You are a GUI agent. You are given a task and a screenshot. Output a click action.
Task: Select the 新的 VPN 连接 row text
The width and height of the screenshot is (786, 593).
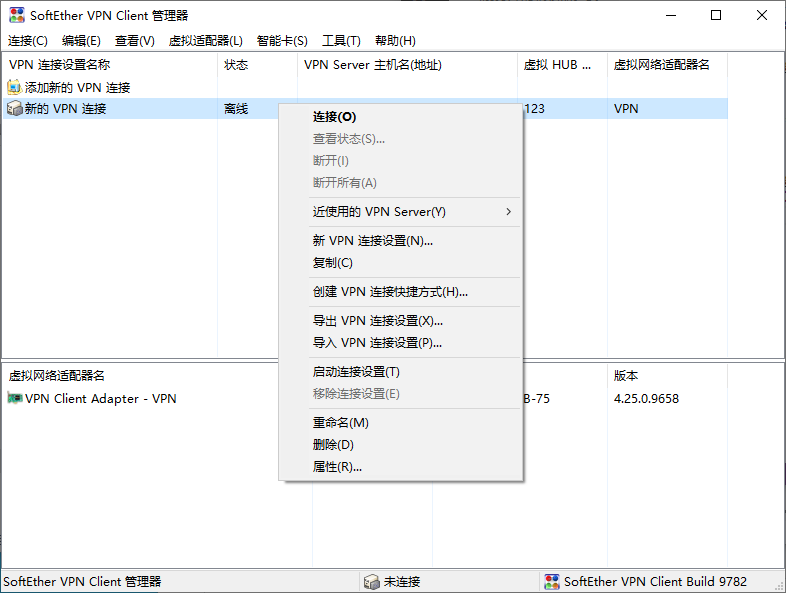point(66,109)
